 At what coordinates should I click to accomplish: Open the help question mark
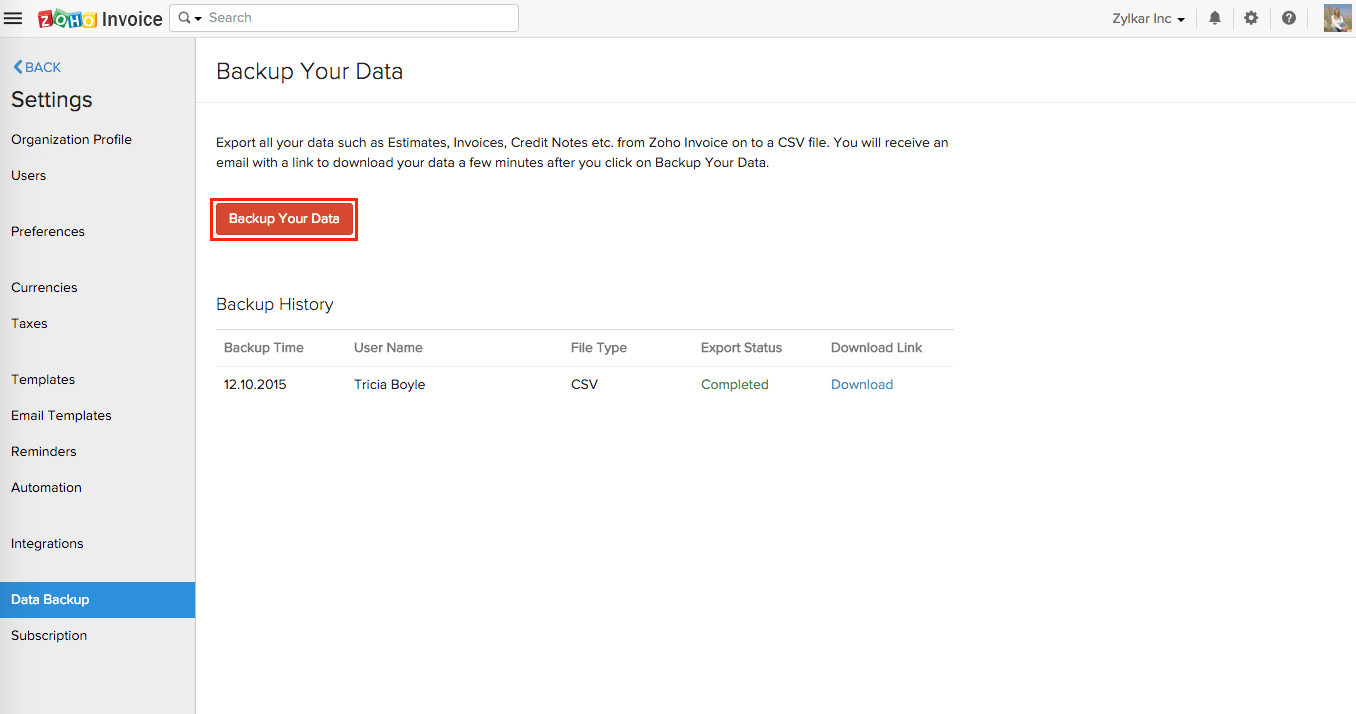click(1288, 18)
